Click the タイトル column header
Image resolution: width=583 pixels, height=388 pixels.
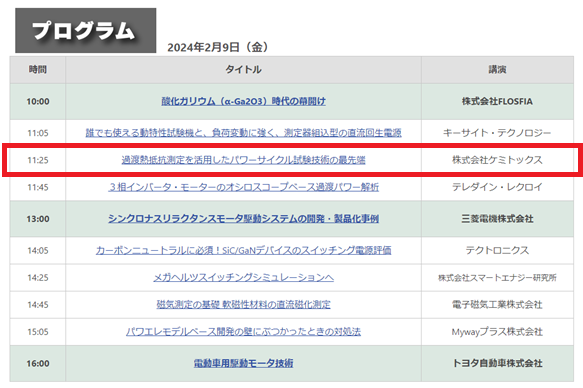[244, 69]
